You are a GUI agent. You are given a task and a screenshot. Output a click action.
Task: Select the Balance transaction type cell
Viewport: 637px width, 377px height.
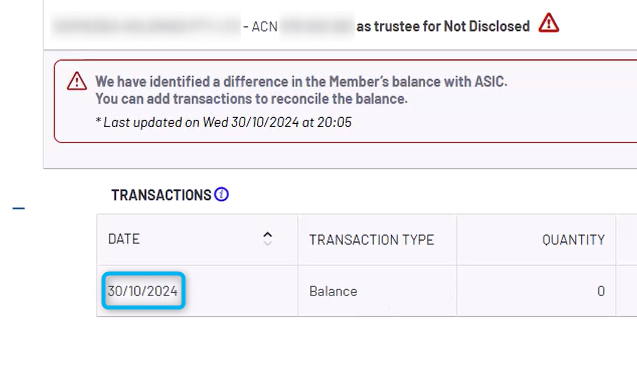click(333, 291)
